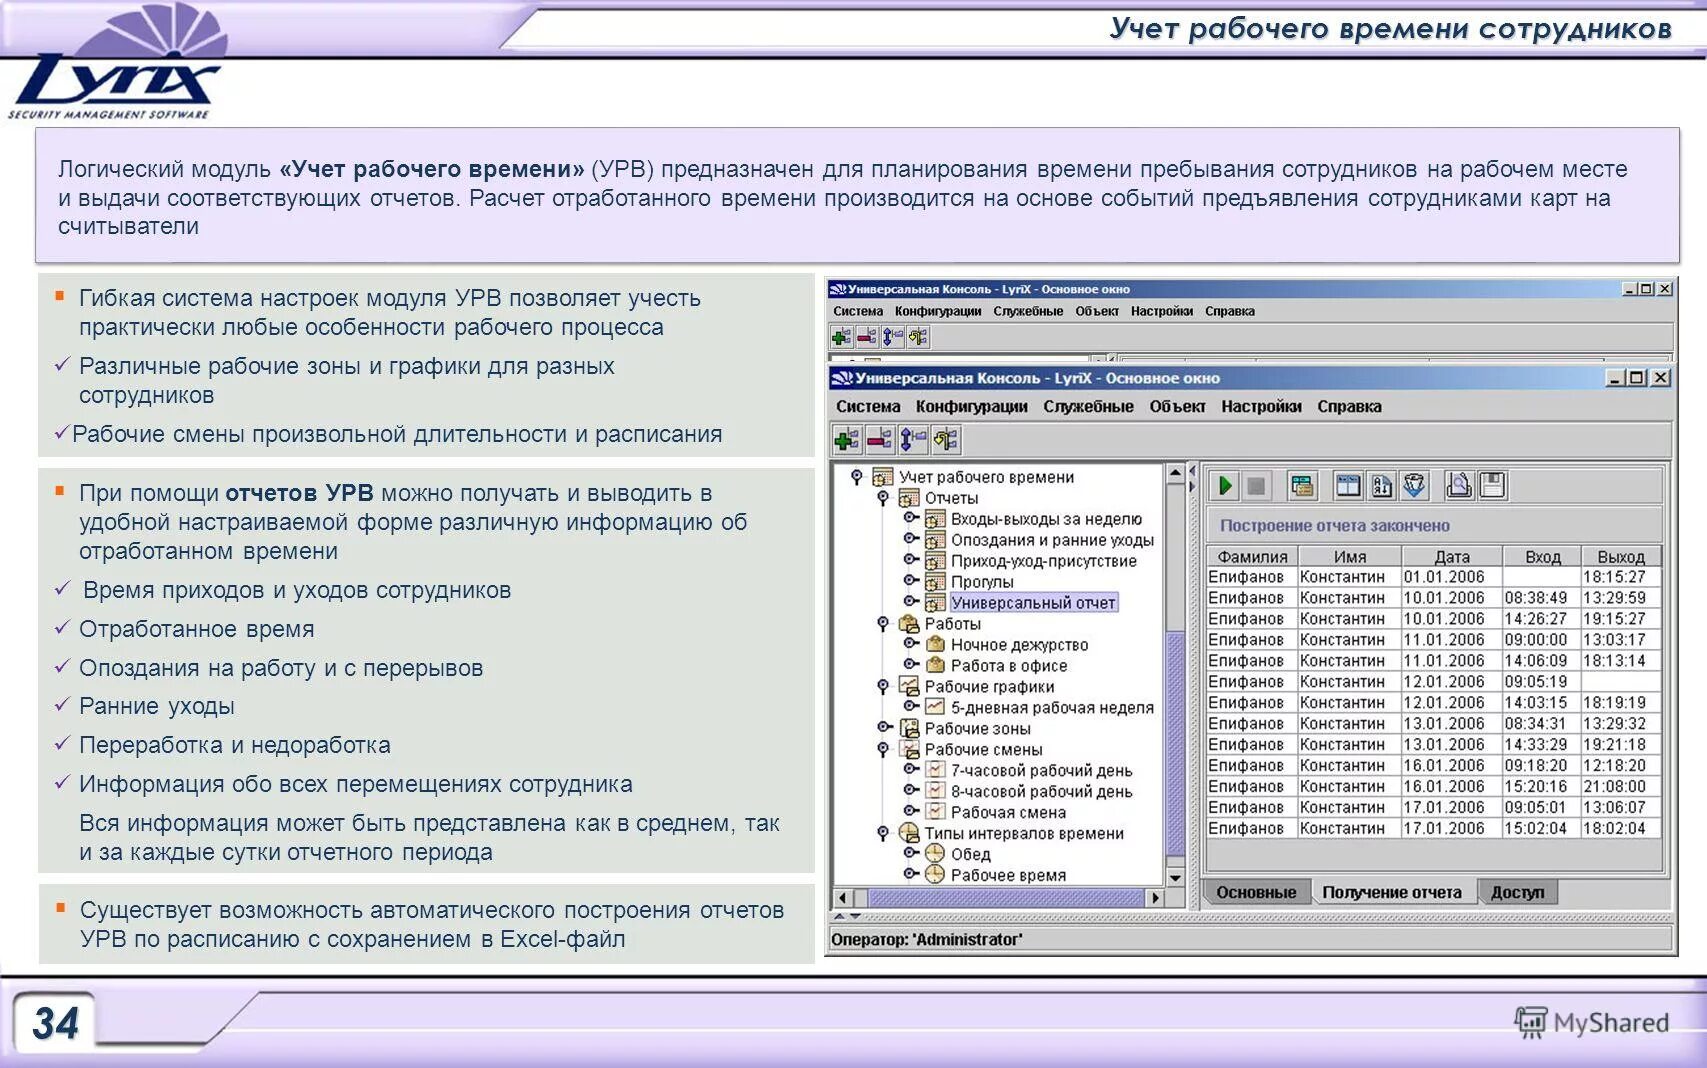Select the Универсальный отчет tree item
This screenshot has width=1707, height=1068.
[x=1033, y=603]
